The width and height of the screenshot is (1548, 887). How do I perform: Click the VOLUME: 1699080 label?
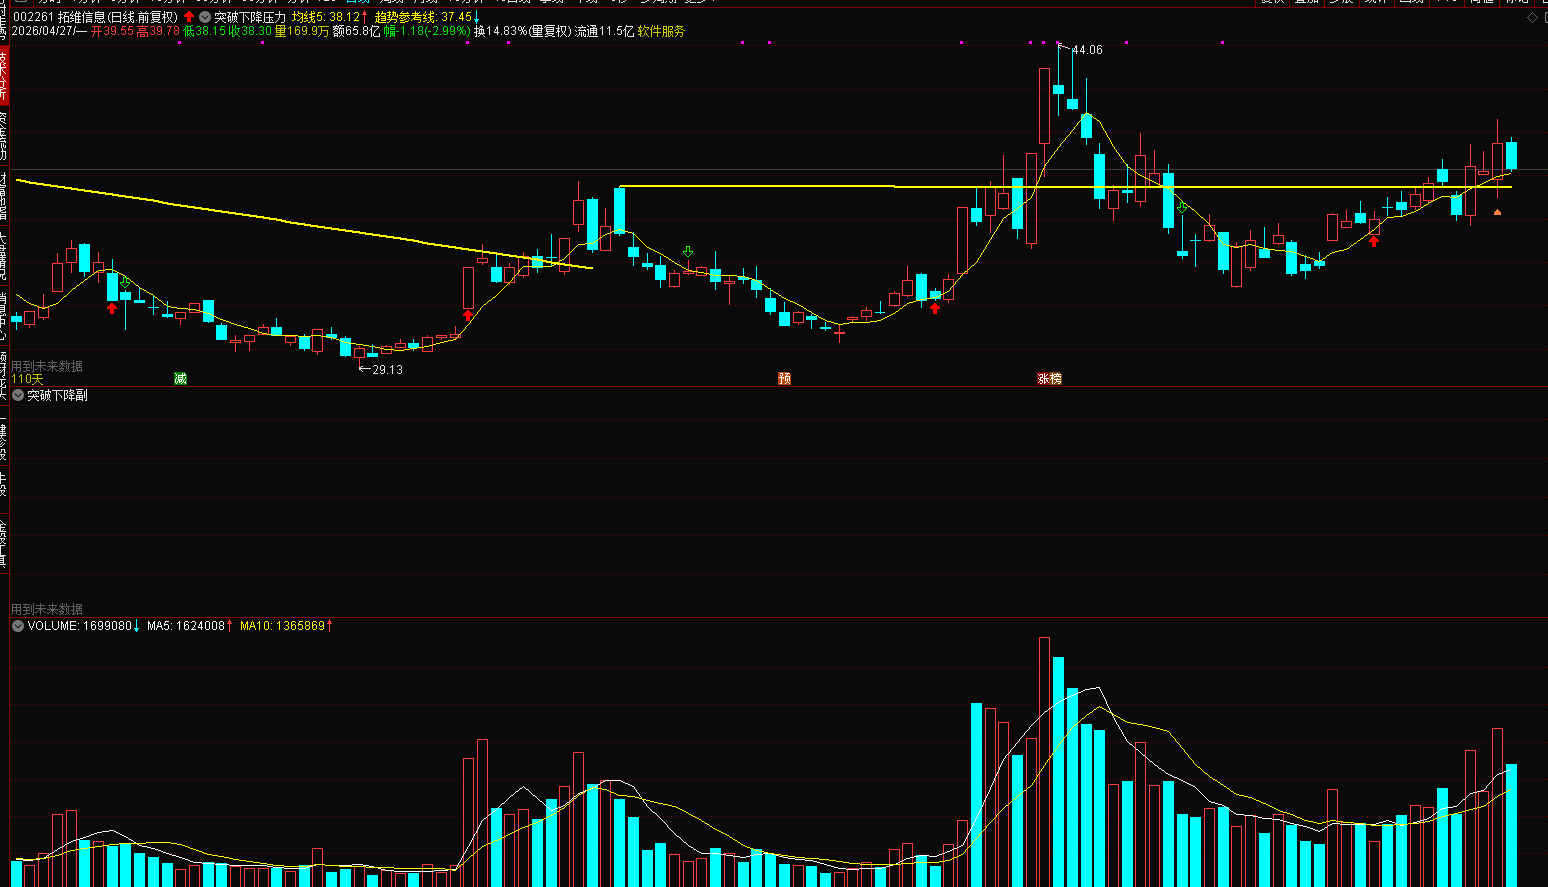[x=80, y=625]
